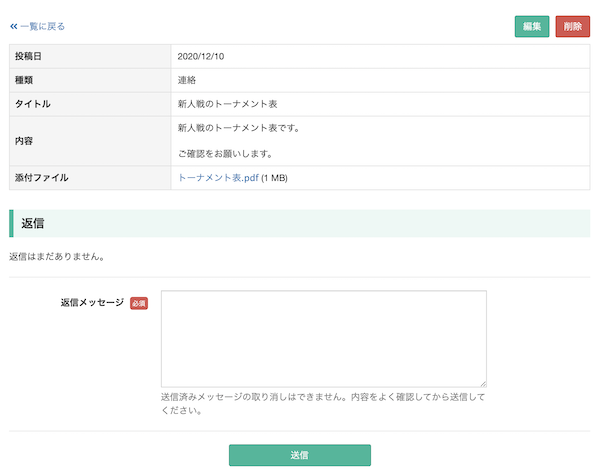Click the 返信メッセージ field label
The height and width of the screenshot is (476, 600).
coord(92,303)
